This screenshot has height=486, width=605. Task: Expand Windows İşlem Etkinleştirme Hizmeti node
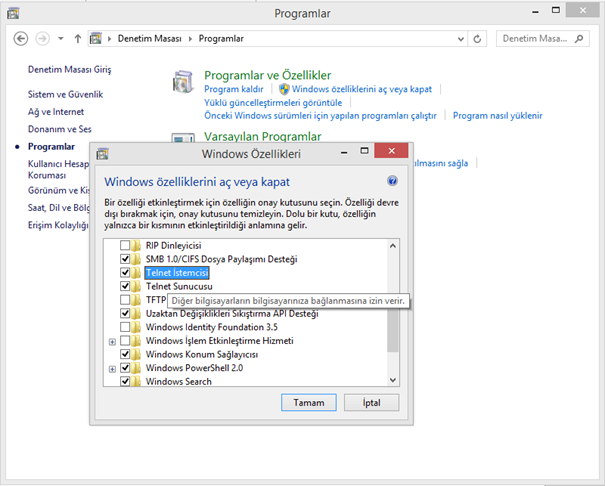tap(112, 342)
